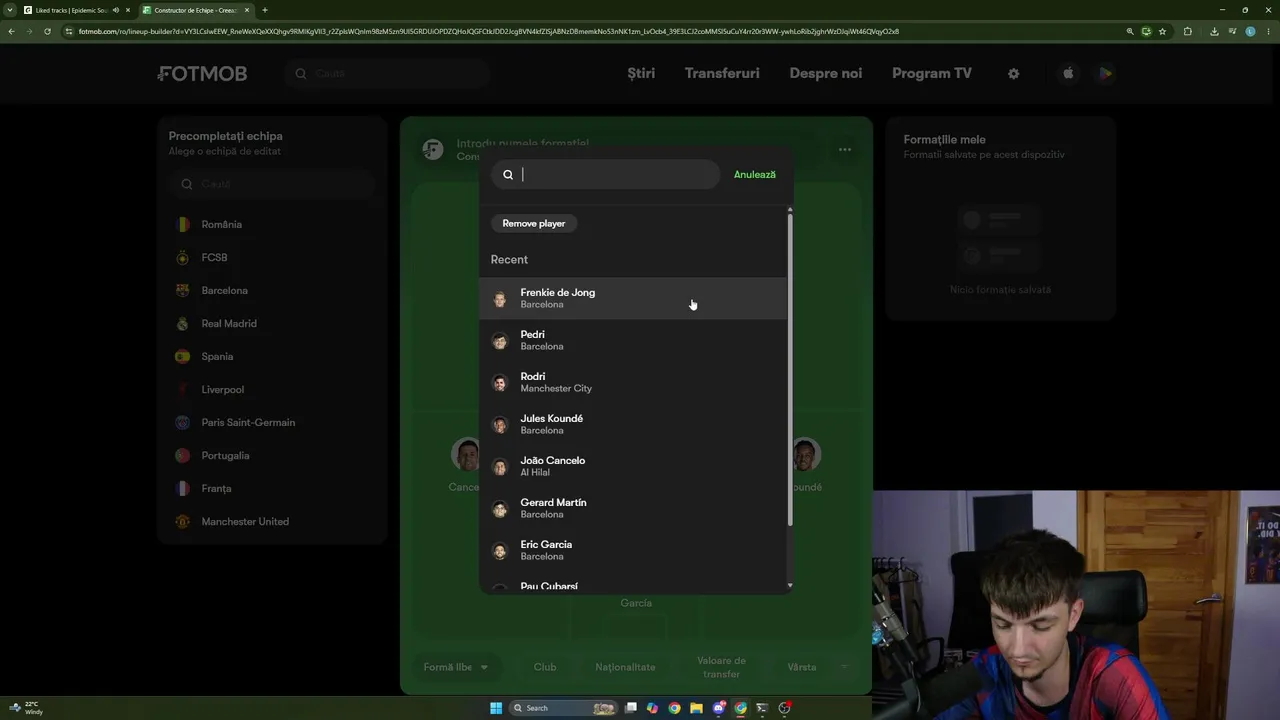The height and width of the screenshot is (720, 1280).
Task: Select Rodri of Manchester City
Action: [x=634, y=382]
